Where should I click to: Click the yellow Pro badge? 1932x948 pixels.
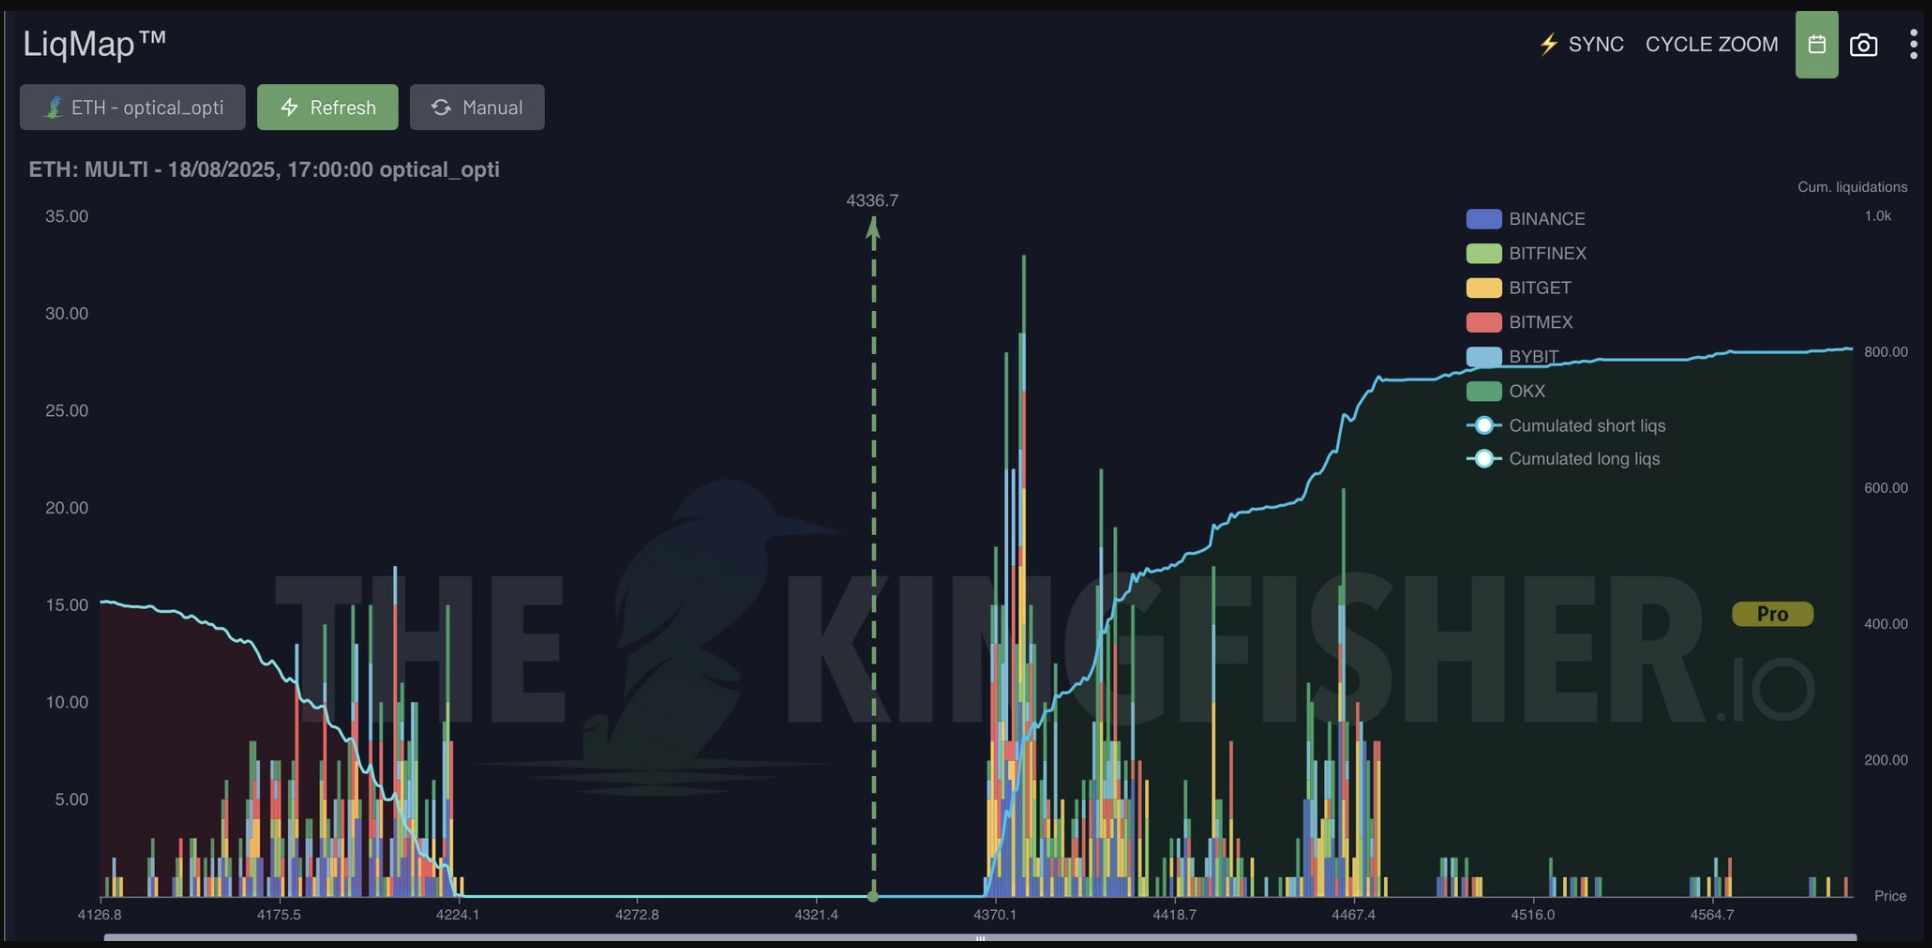(x=1772, y=614)
